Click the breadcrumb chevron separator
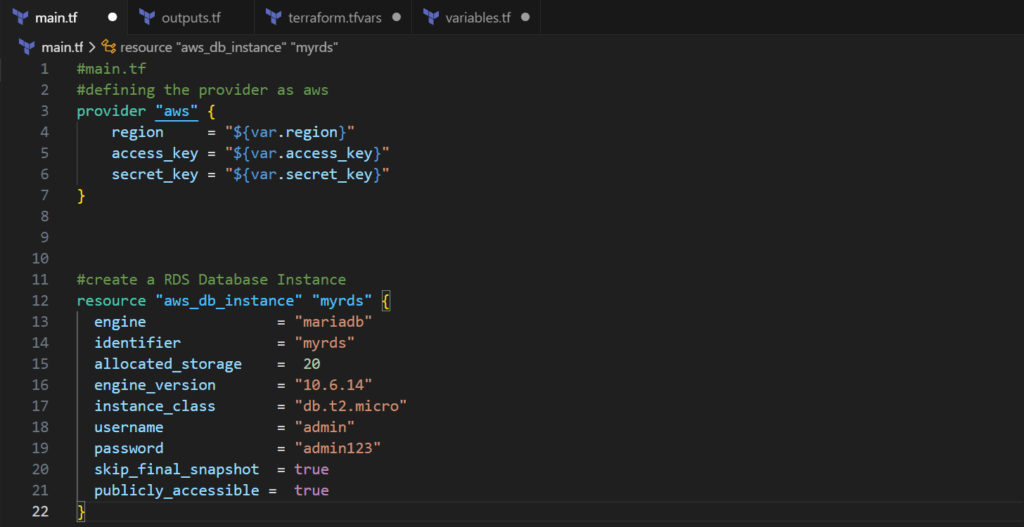This screenshot has width=1024, height=527. pos(92,47)
